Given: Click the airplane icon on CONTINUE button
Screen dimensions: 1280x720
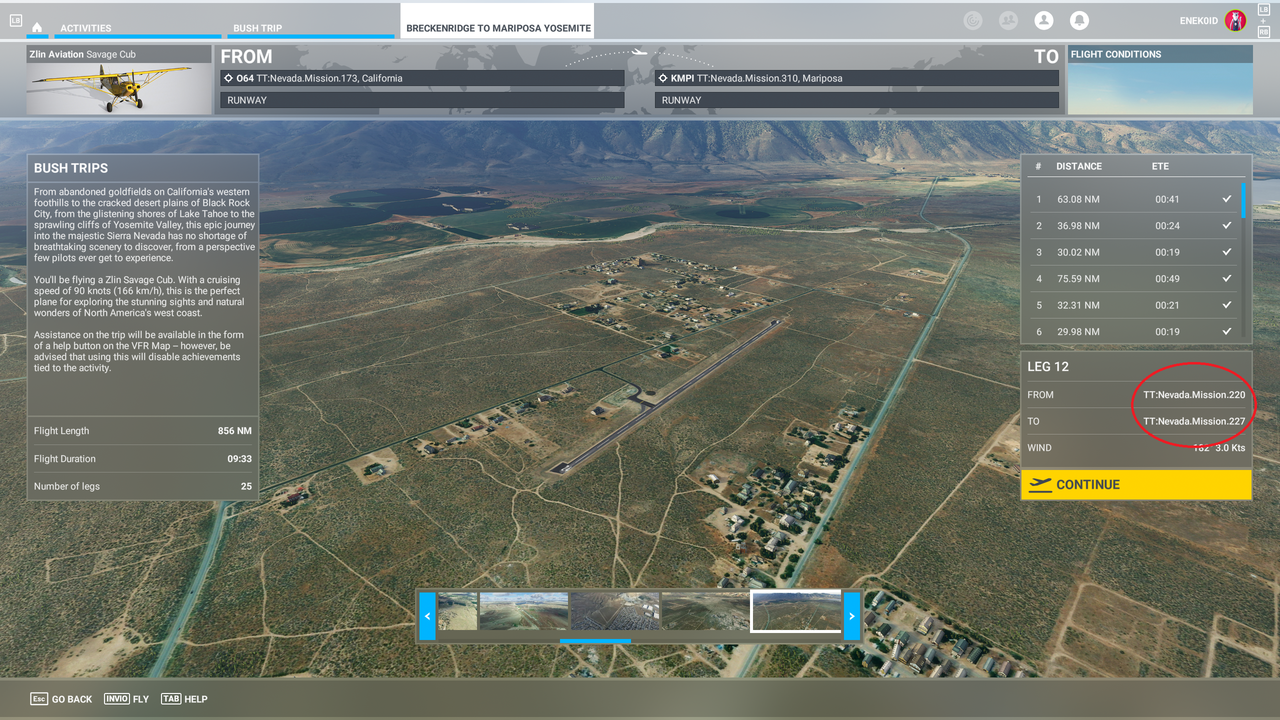Looking at the screenshot, I should (1040, 484).
